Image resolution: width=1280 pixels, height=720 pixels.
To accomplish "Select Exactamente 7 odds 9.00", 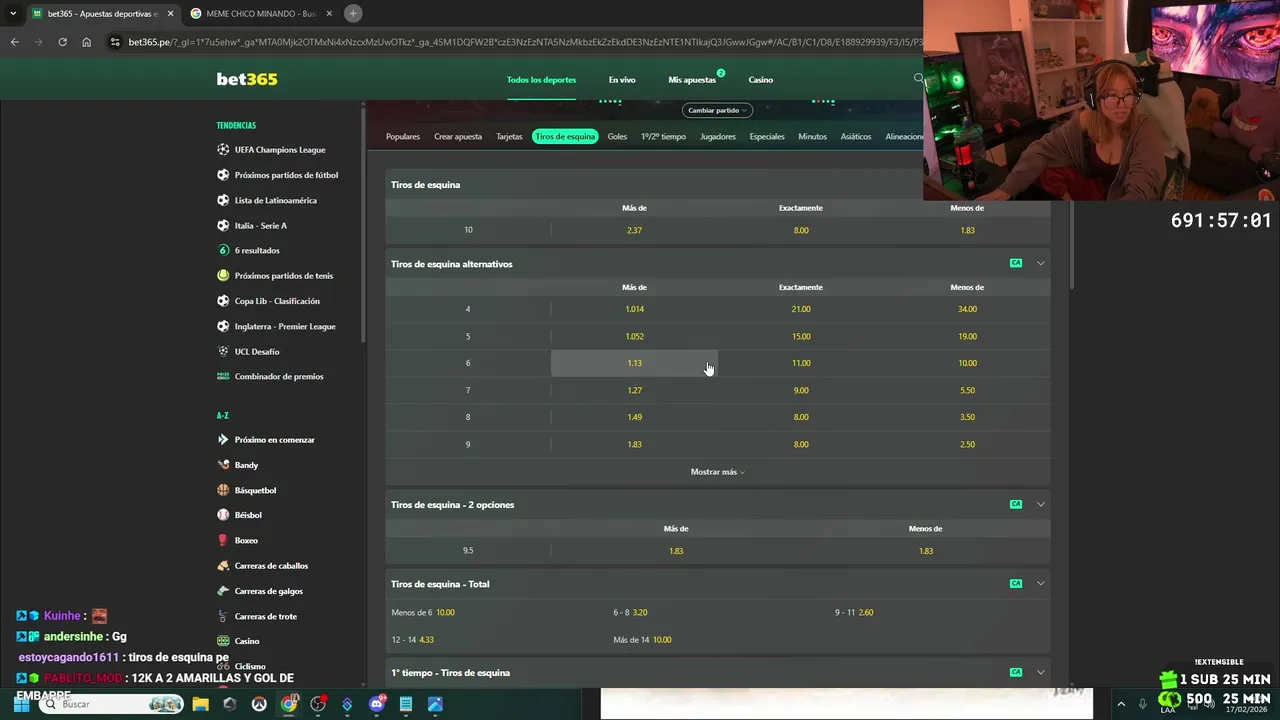I will pyautogui.click(x=801, y=390).
